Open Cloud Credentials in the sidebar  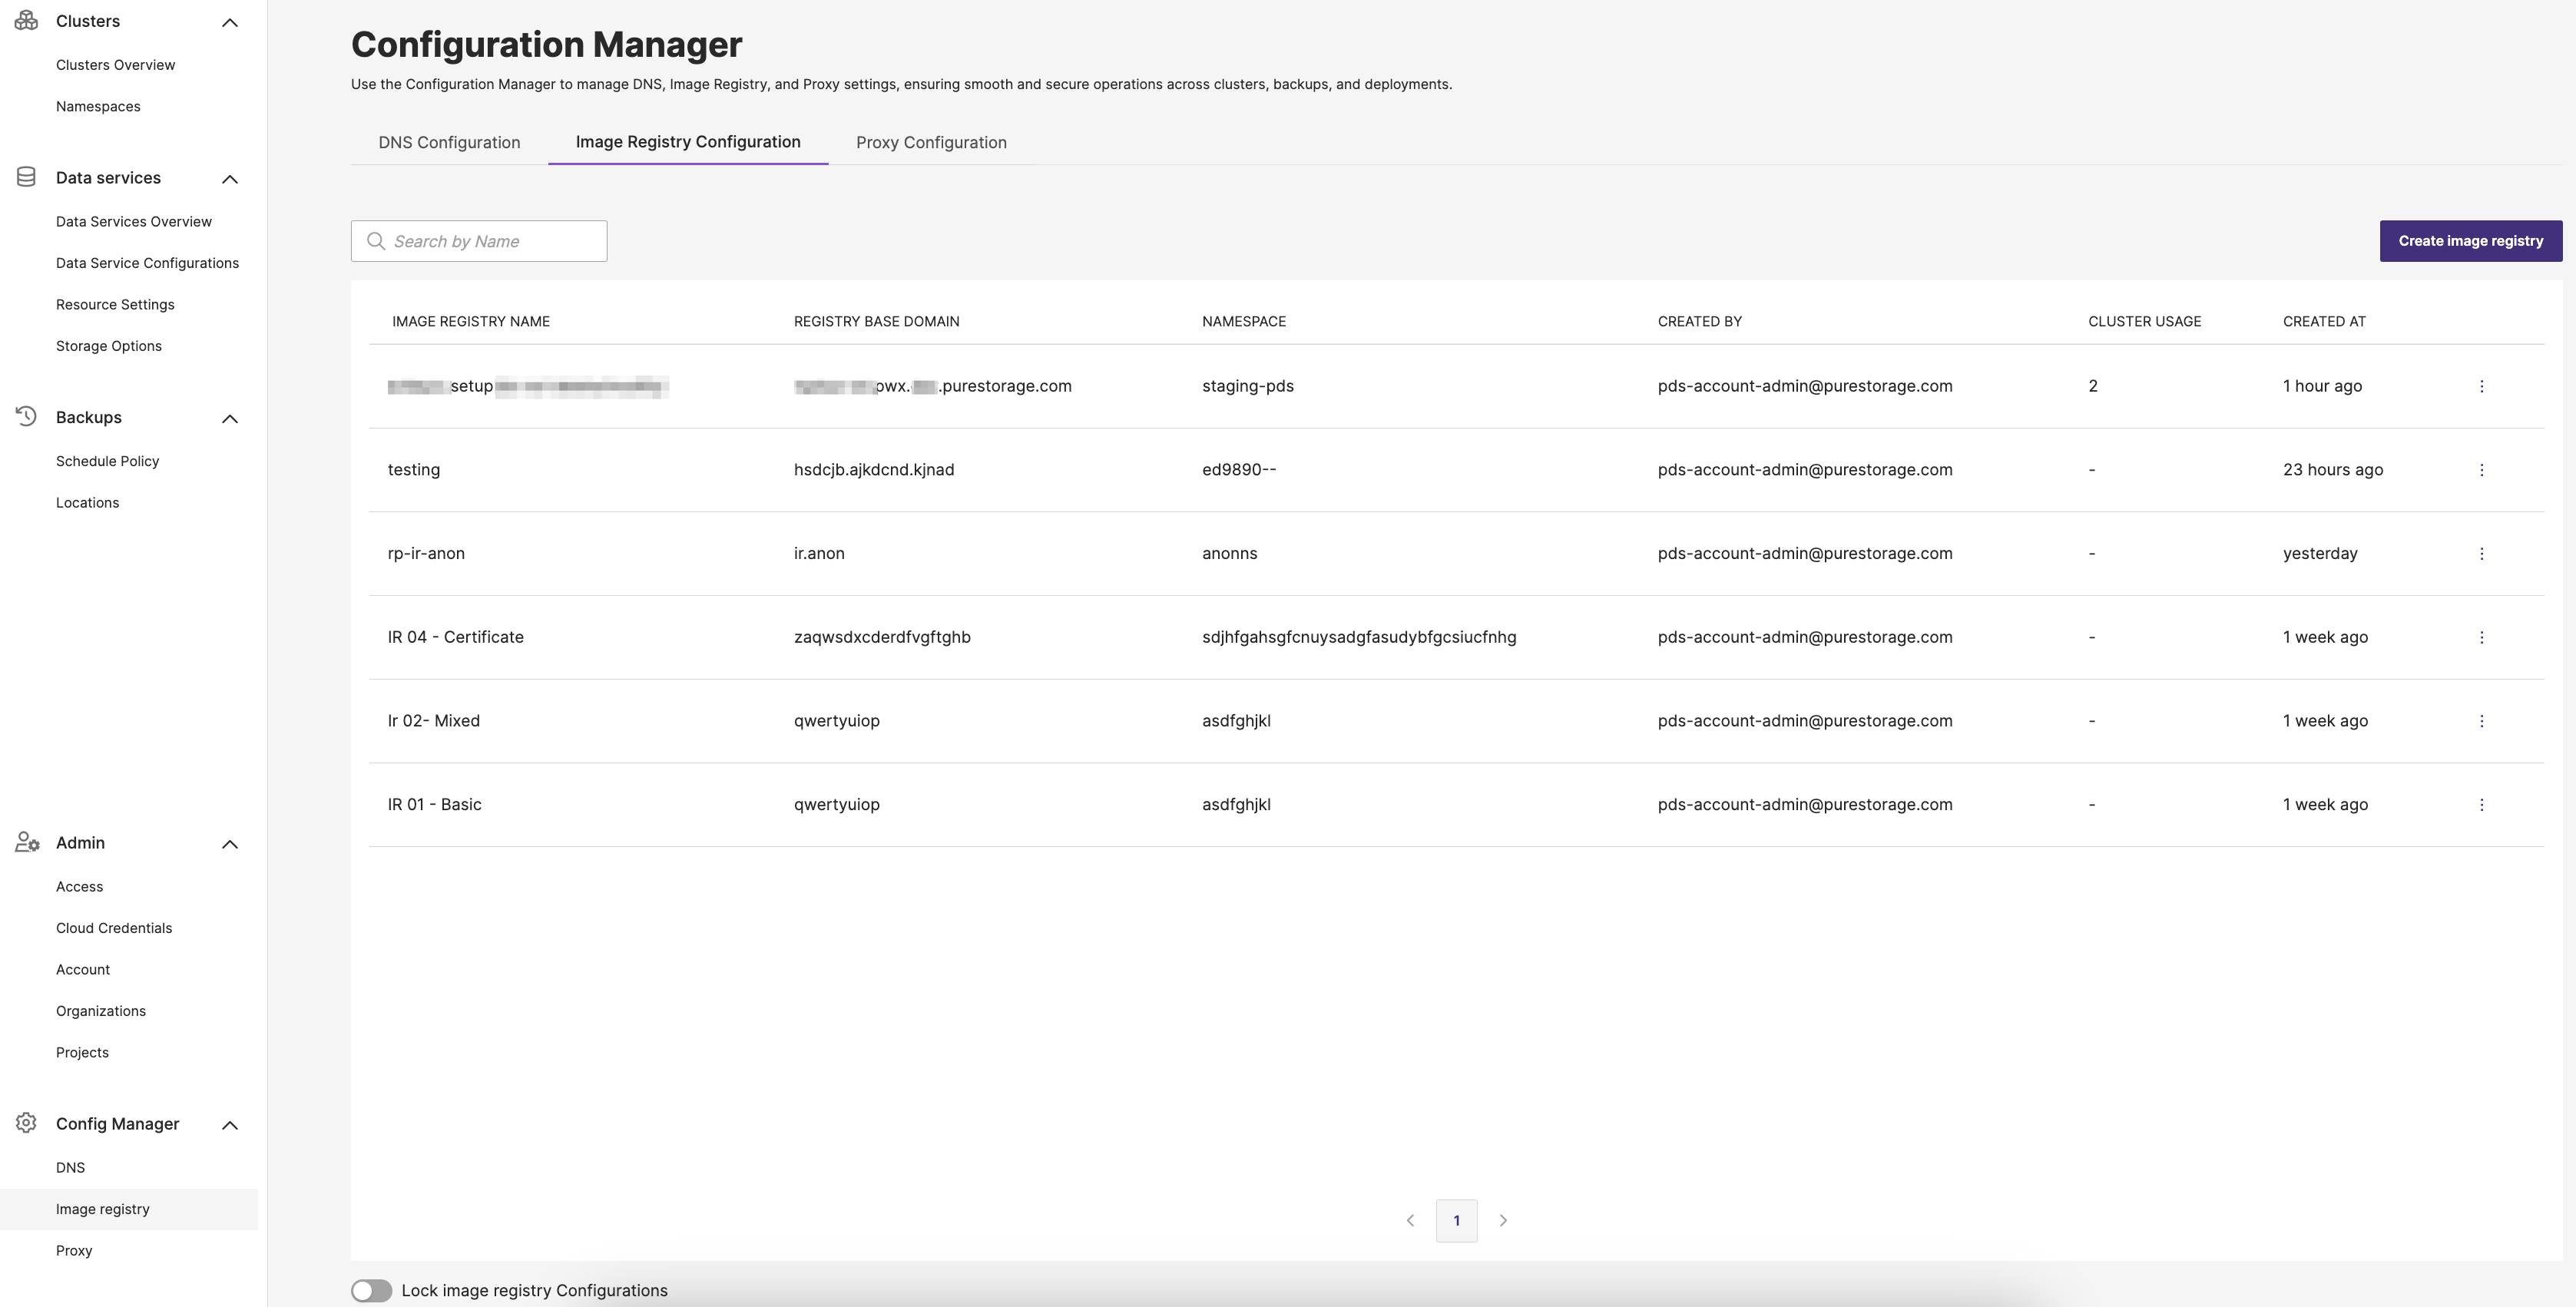[114, 928]
